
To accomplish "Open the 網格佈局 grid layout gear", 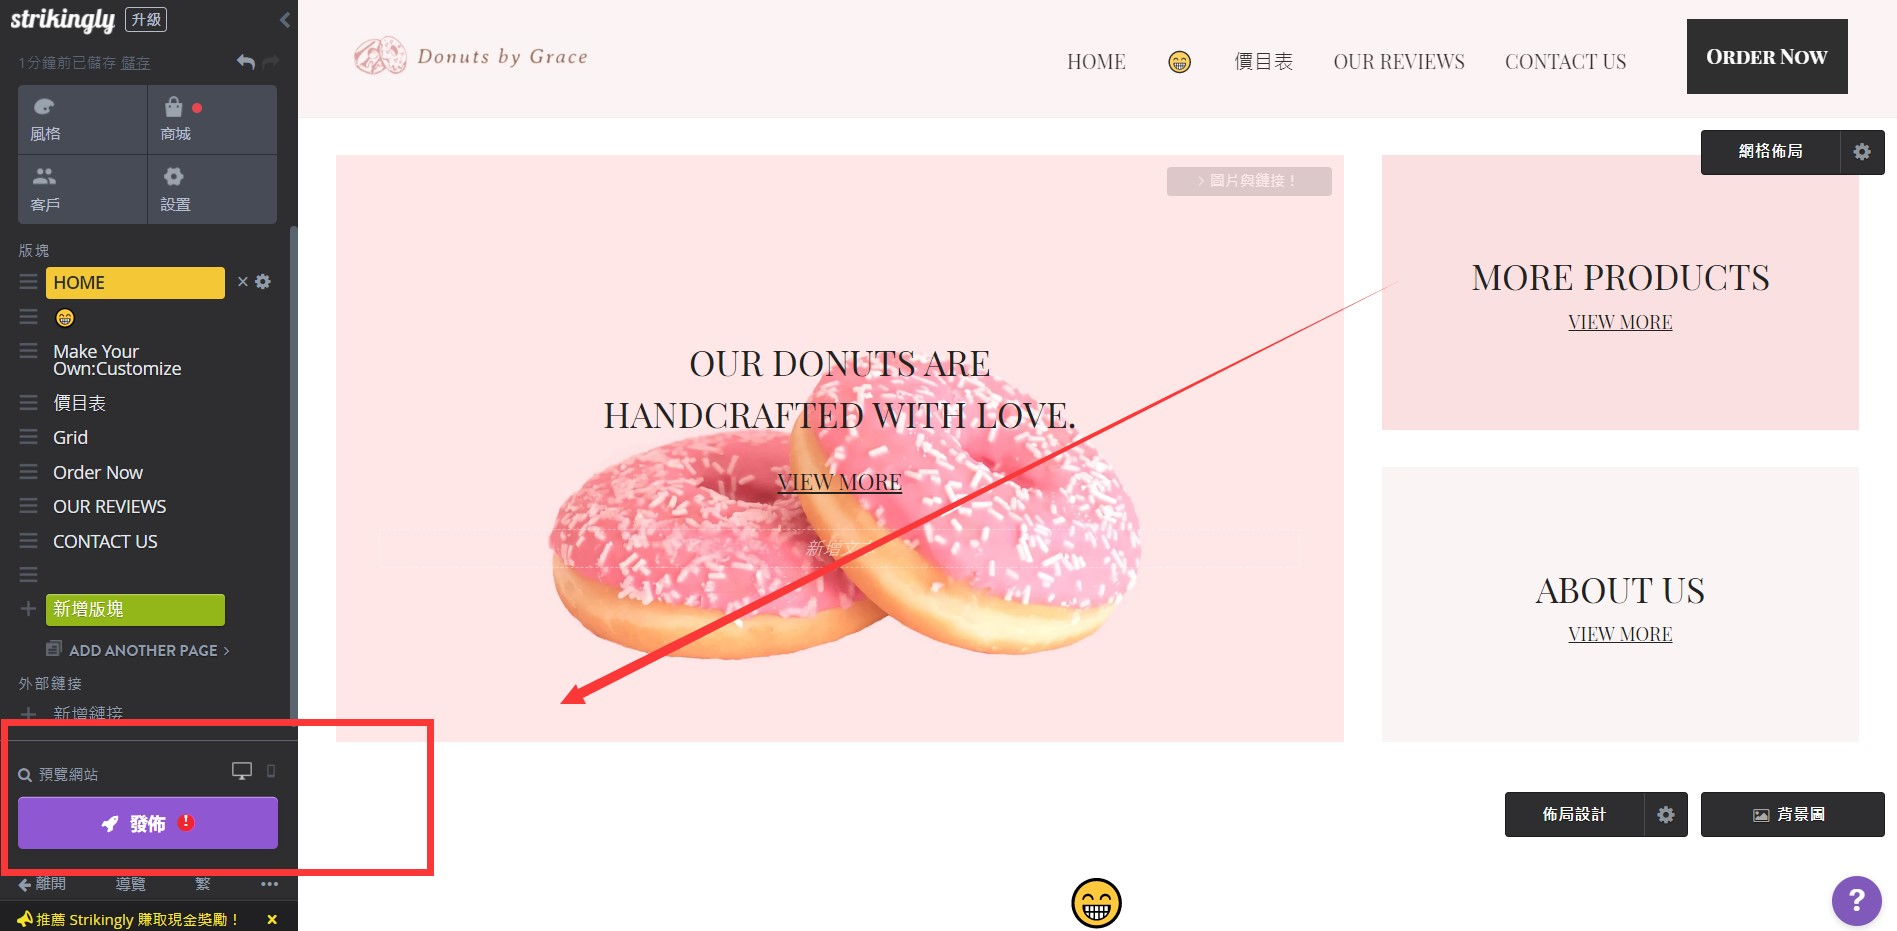I will point(1861,152).
